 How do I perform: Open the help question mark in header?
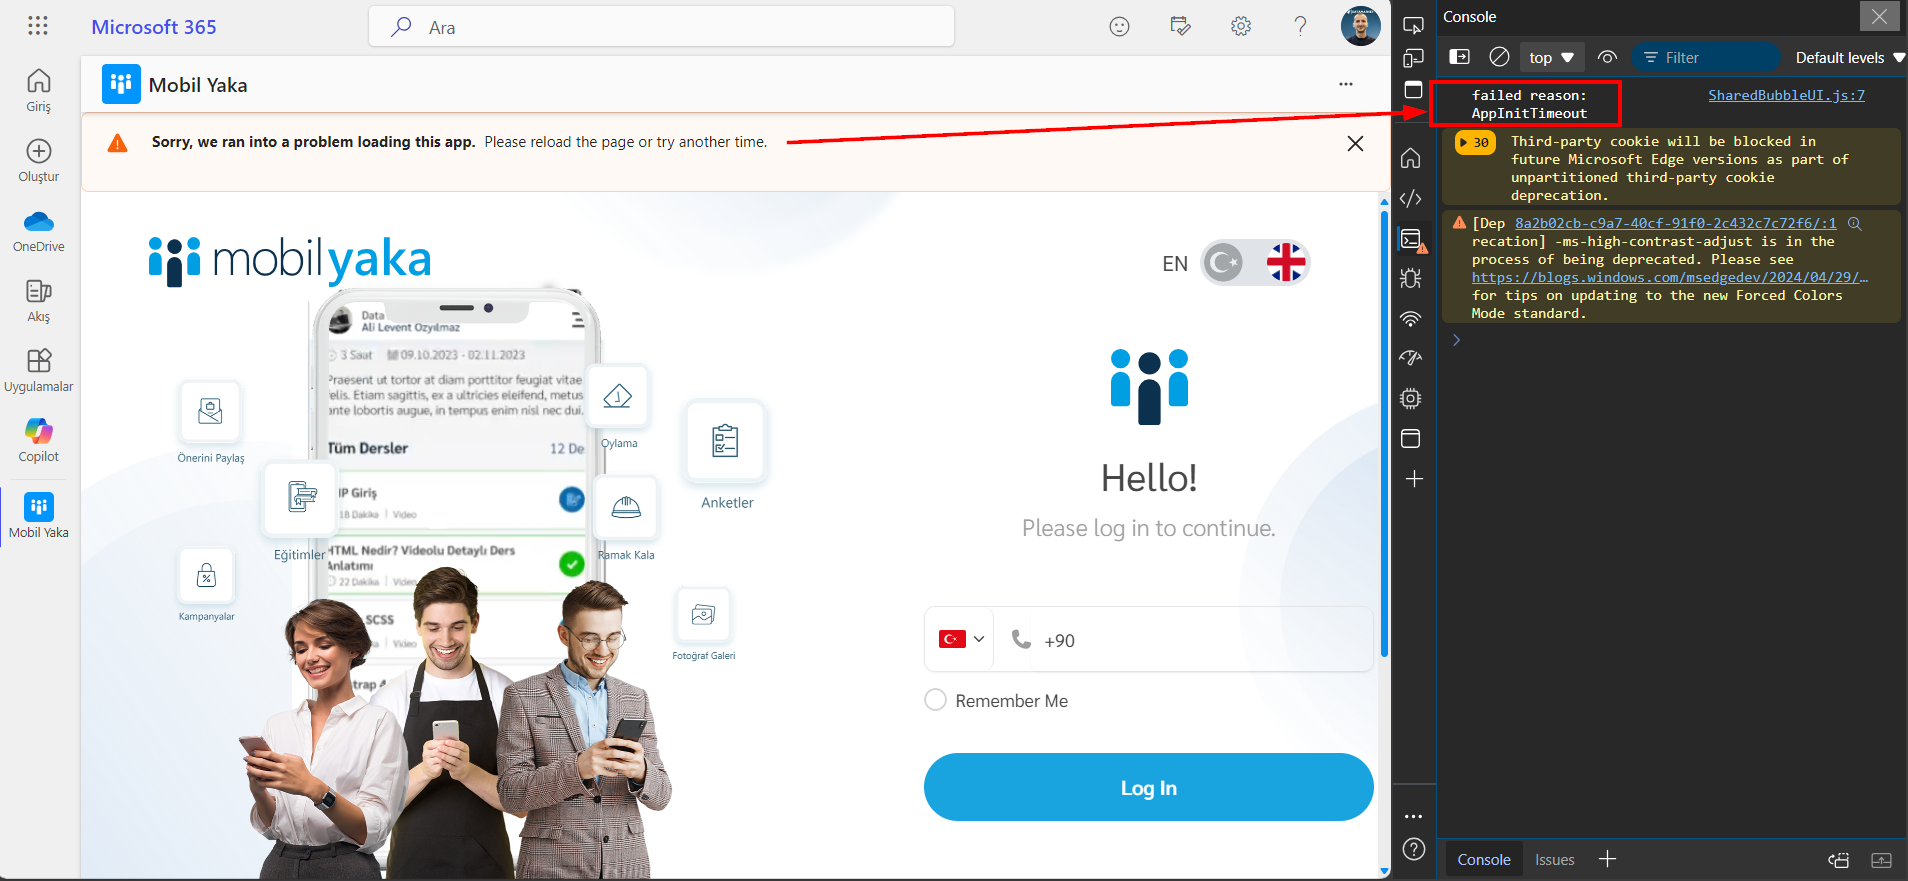(x=1300, y=27)
